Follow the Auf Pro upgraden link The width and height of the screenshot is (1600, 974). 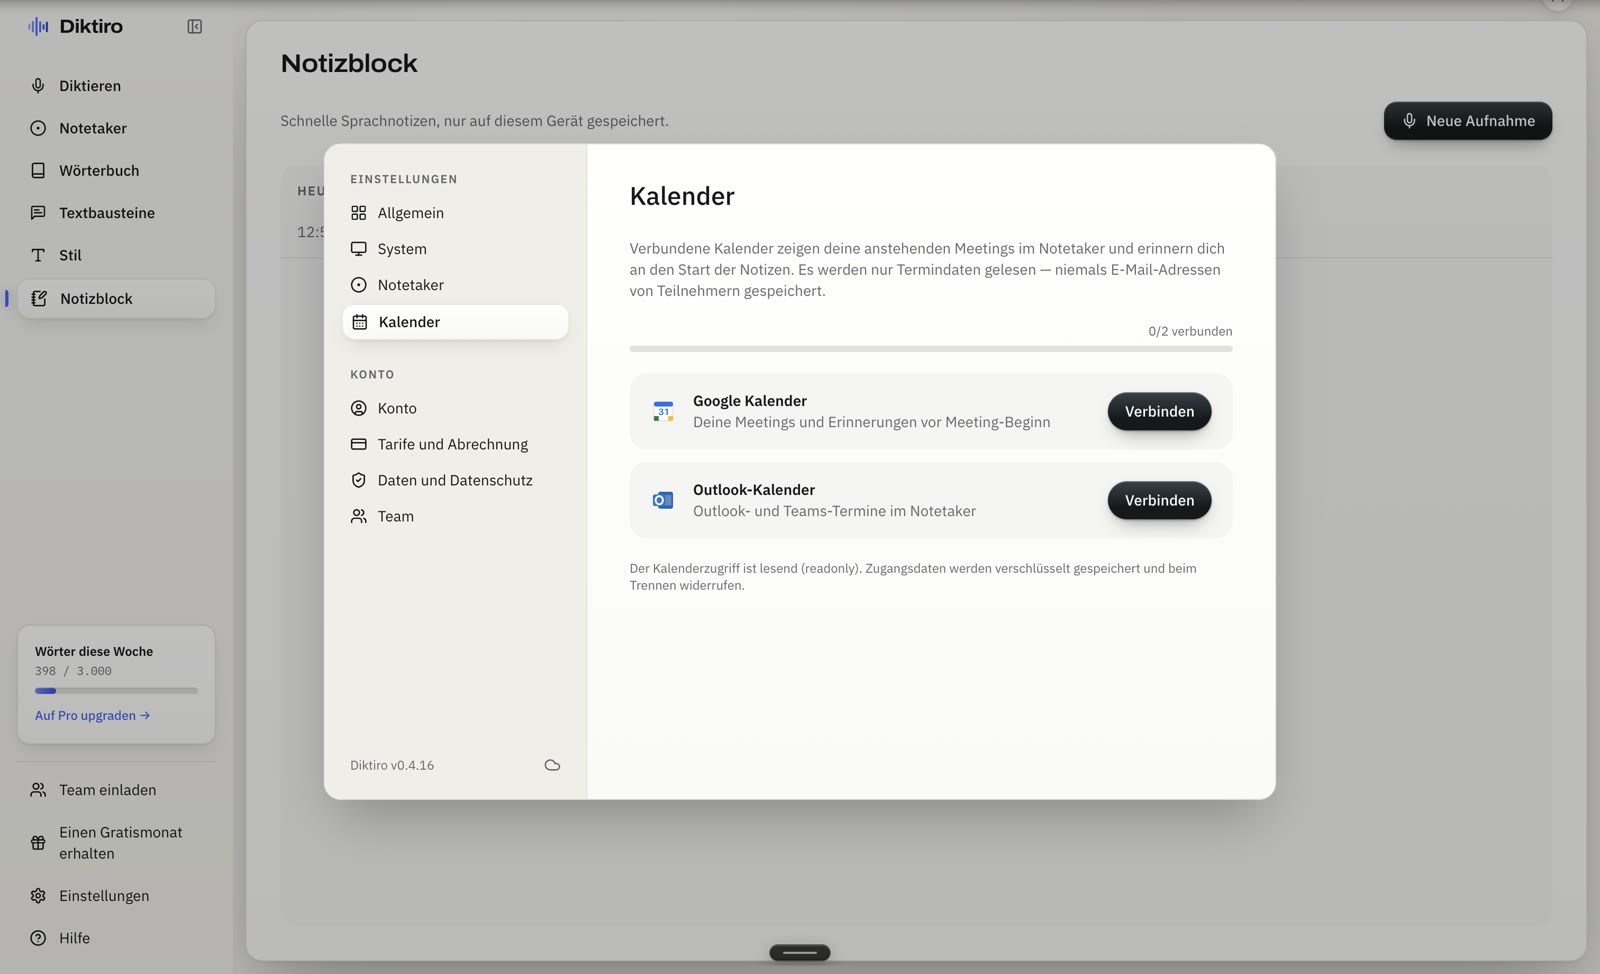tap(92, 716)
